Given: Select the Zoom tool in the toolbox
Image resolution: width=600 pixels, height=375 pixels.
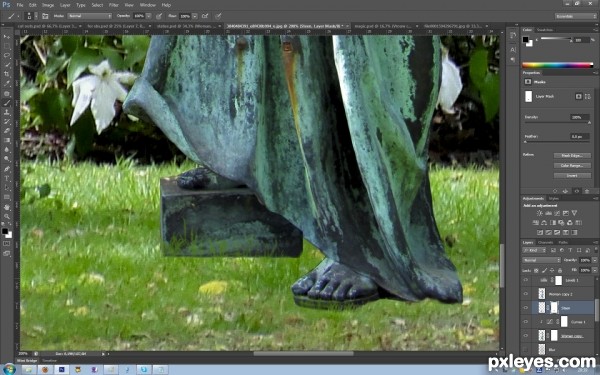Looking at the screenshot, I should point(7,216).
